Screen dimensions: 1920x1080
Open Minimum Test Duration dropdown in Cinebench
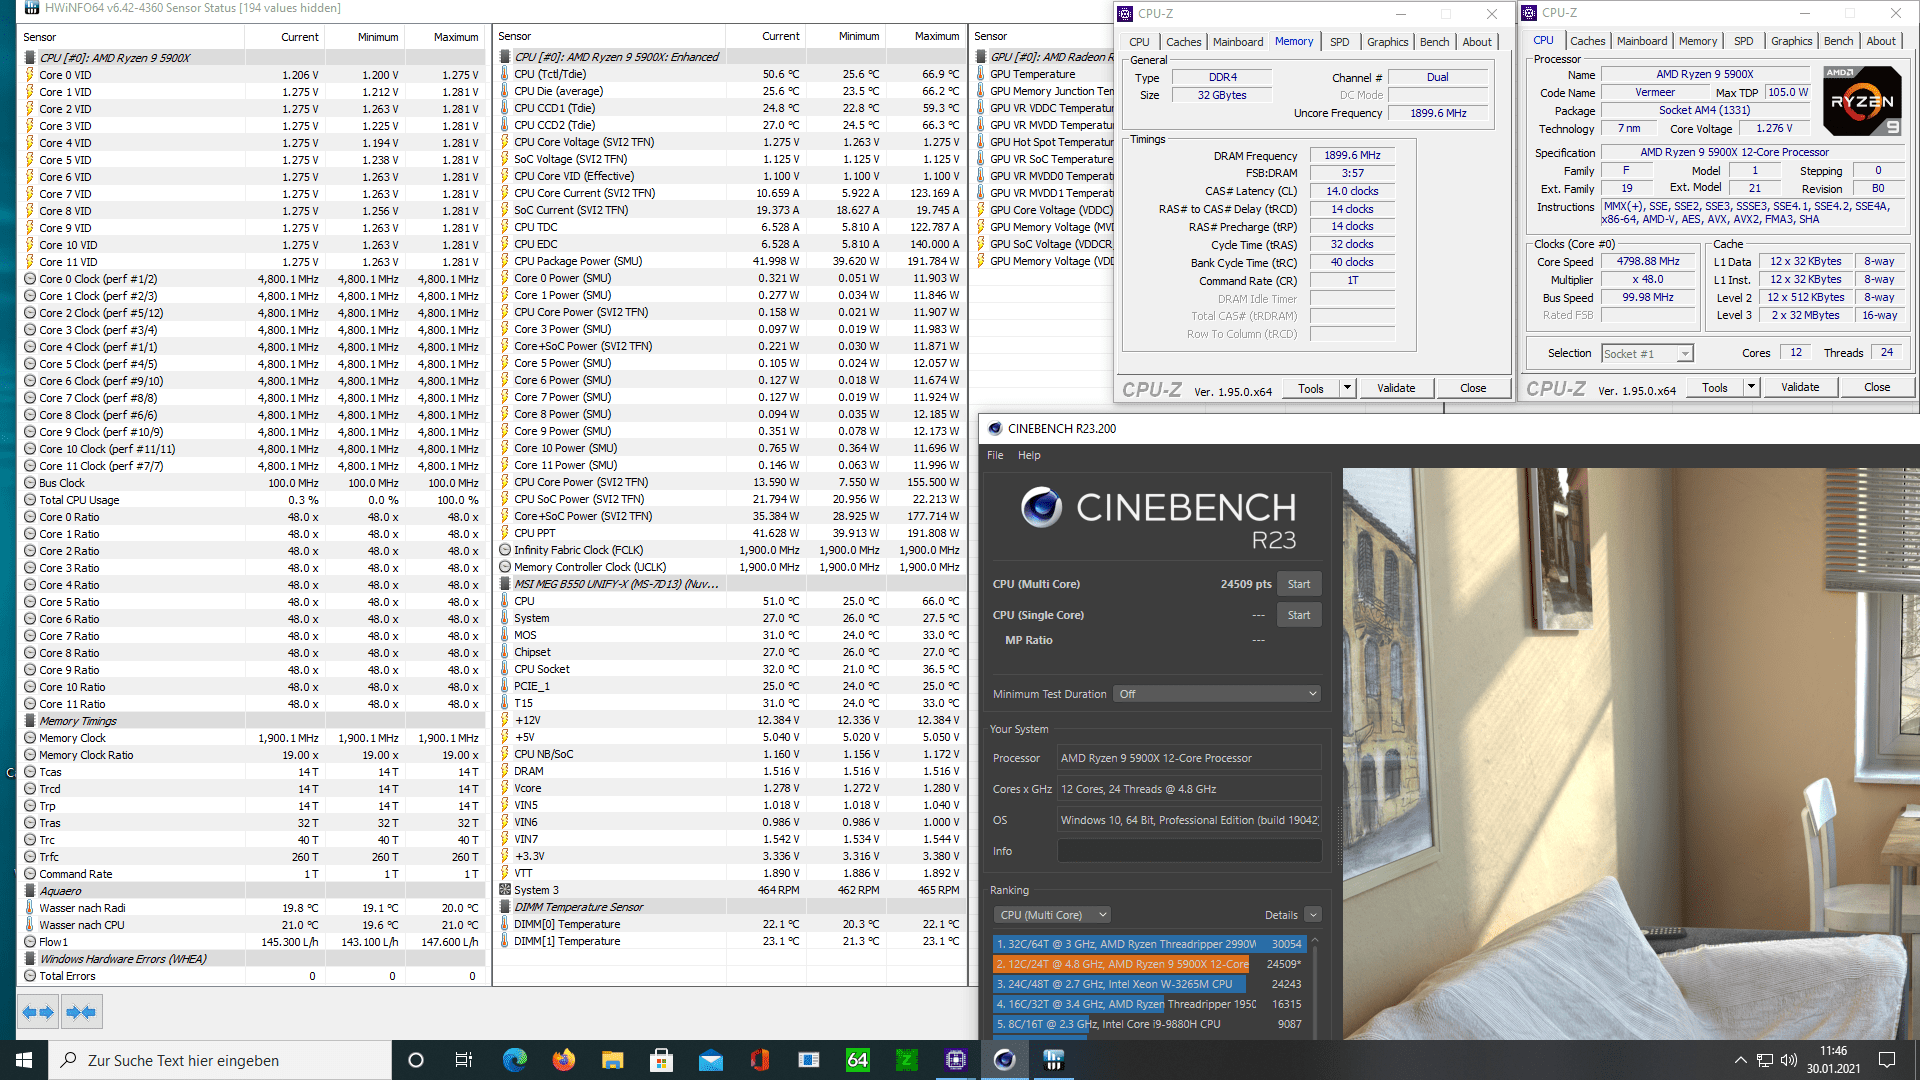coord(1217,694)
